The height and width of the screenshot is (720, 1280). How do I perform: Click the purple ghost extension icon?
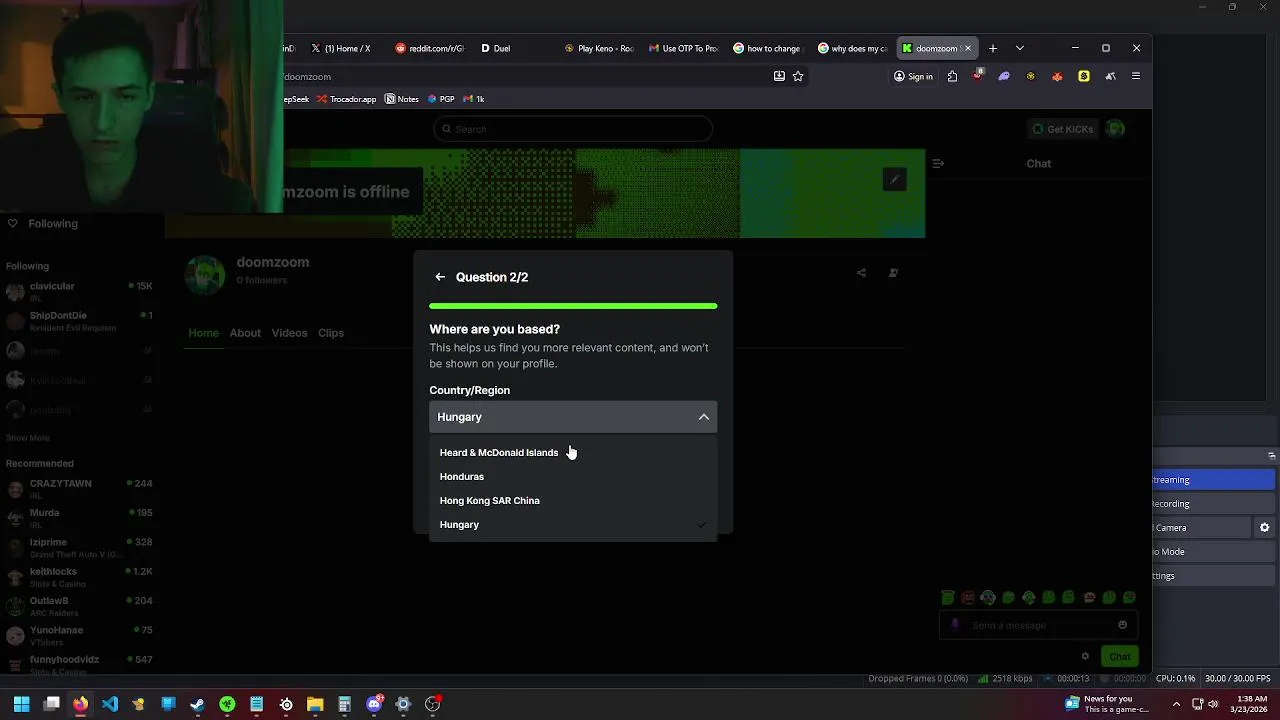1004,76
